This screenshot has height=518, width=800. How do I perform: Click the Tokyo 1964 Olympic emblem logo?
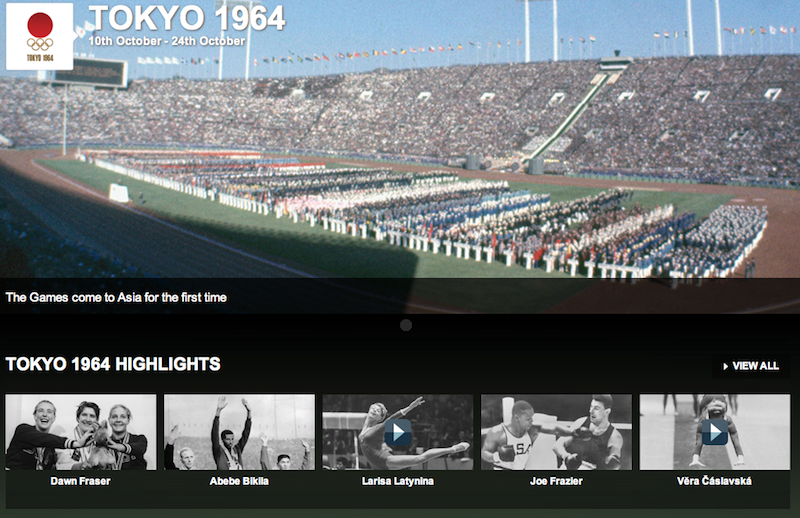[x=39, y=36]
